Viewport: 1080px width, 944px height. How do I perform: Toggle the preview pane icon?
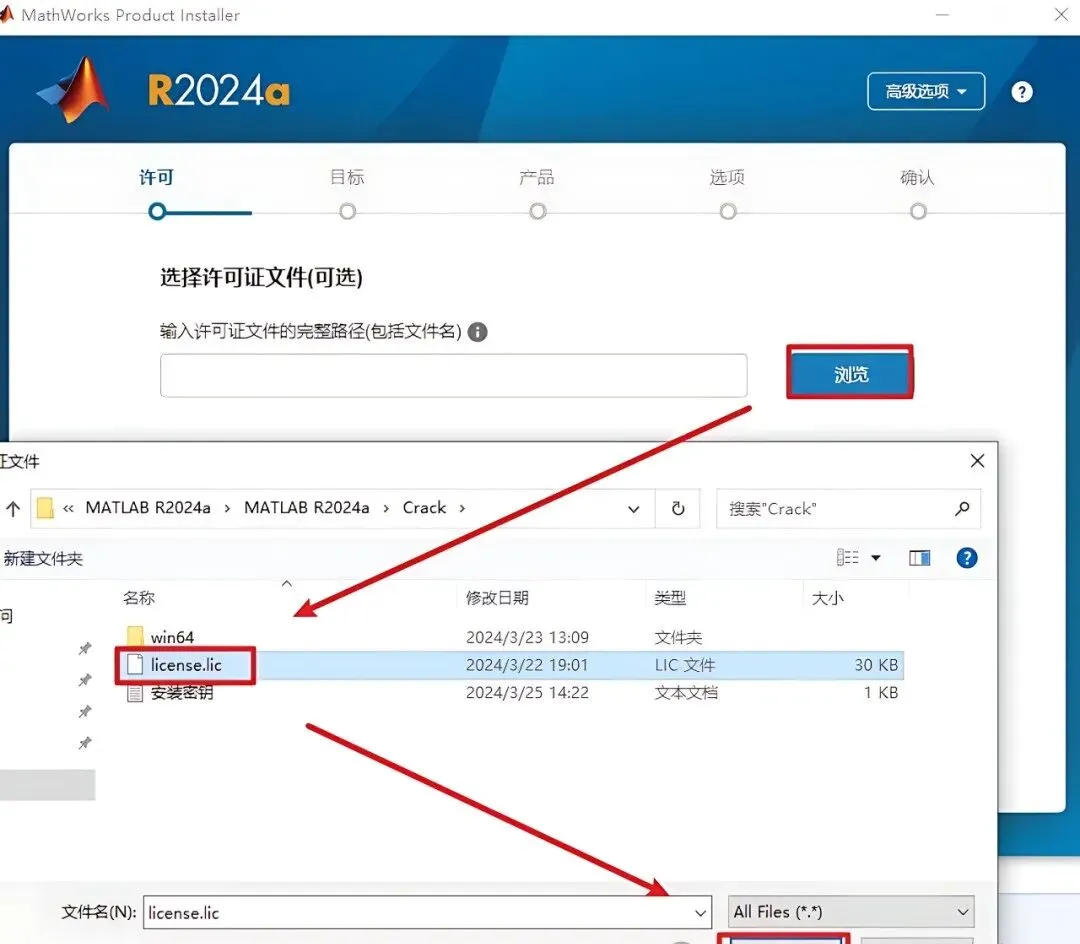pyautogui.click(x=920, y=558)
